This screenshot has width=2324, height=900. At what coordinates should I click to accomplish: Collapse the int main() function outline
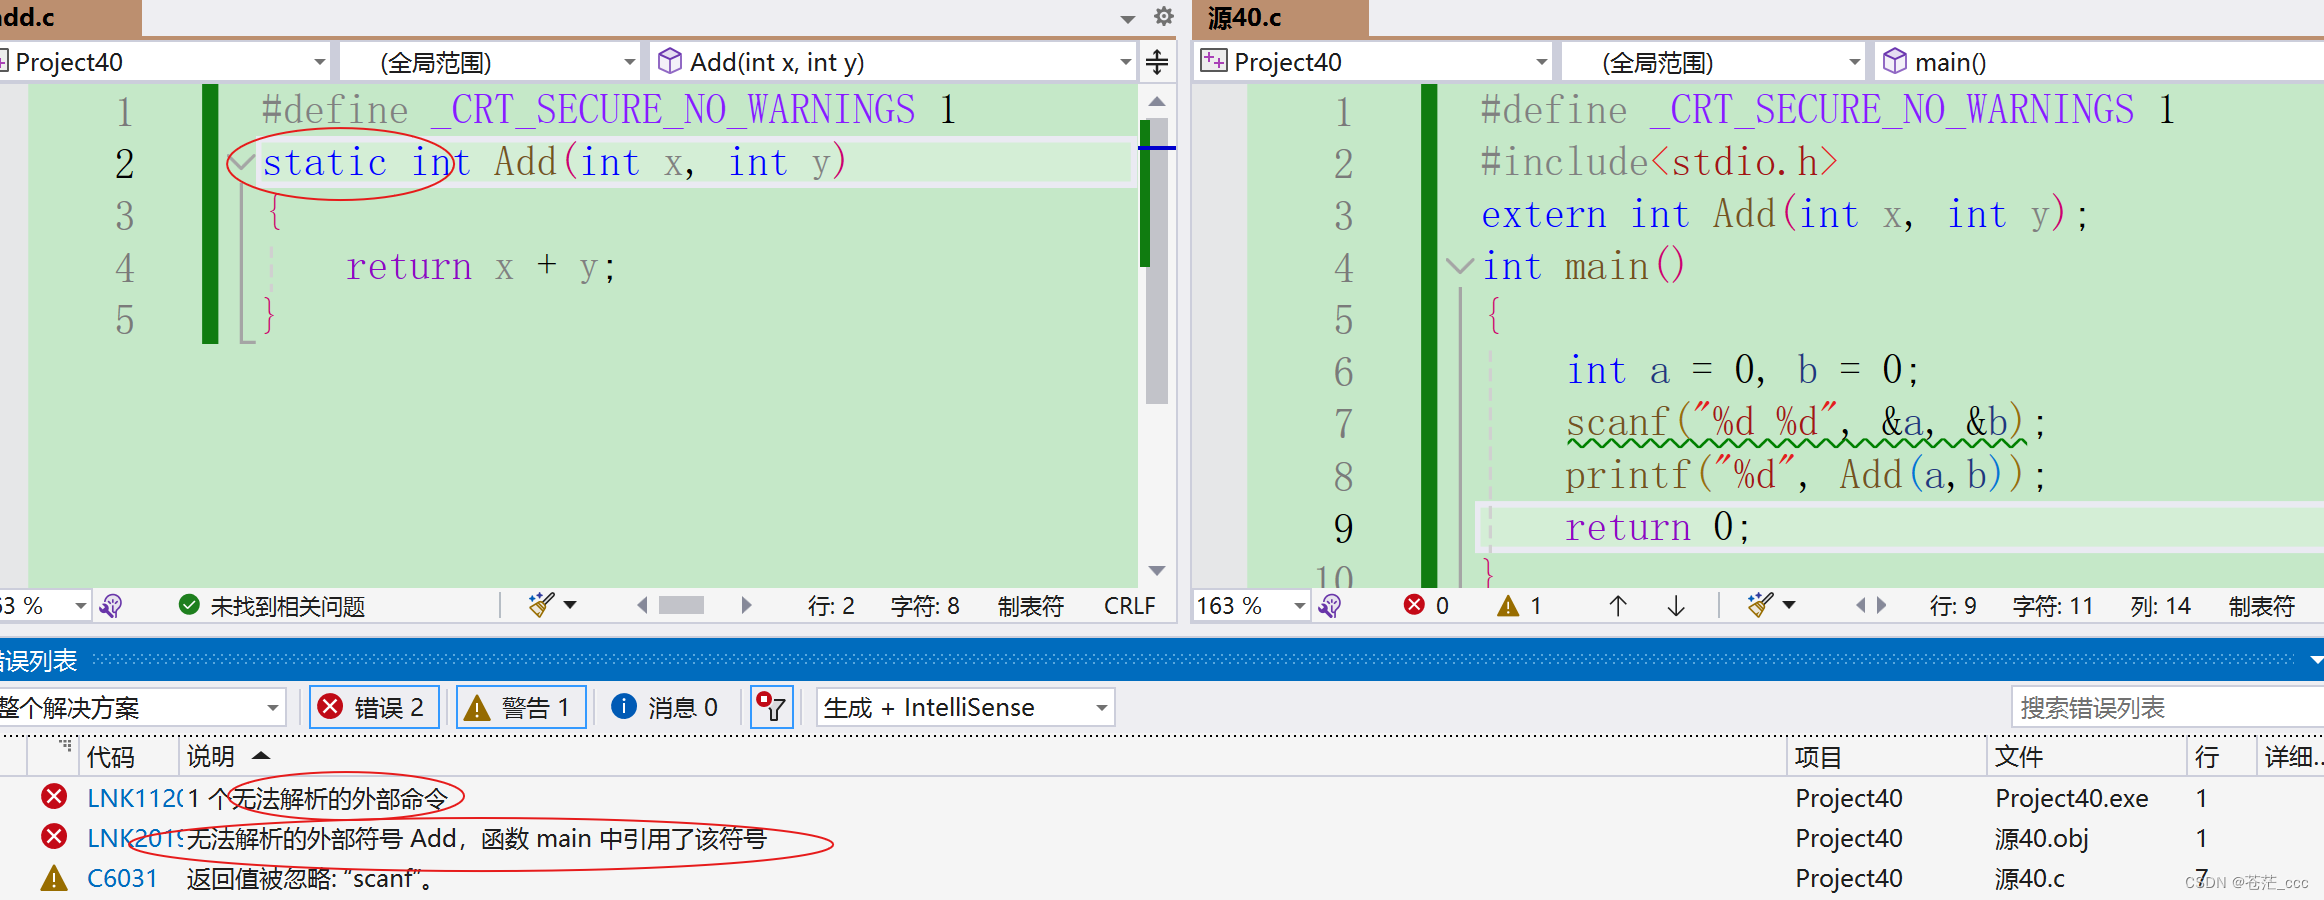[1460, 266]
